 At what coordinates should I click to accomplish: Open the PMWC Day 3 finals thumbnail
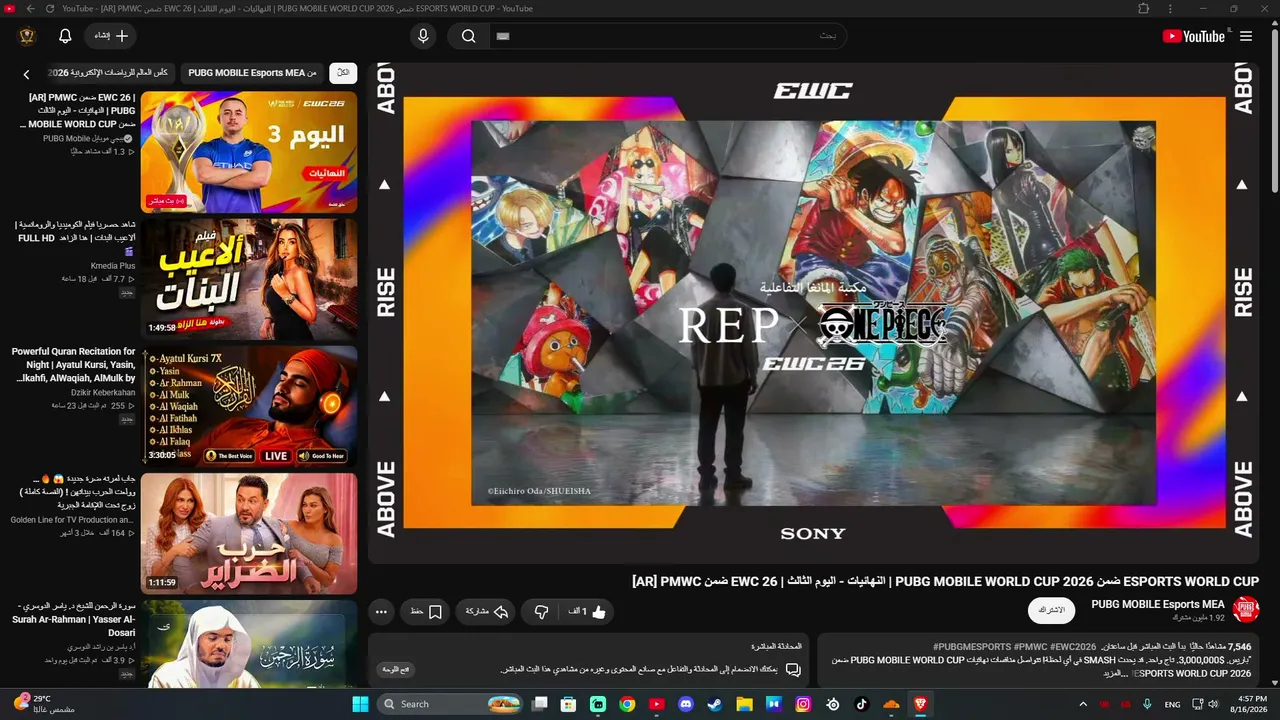click(x=249, y=152)
